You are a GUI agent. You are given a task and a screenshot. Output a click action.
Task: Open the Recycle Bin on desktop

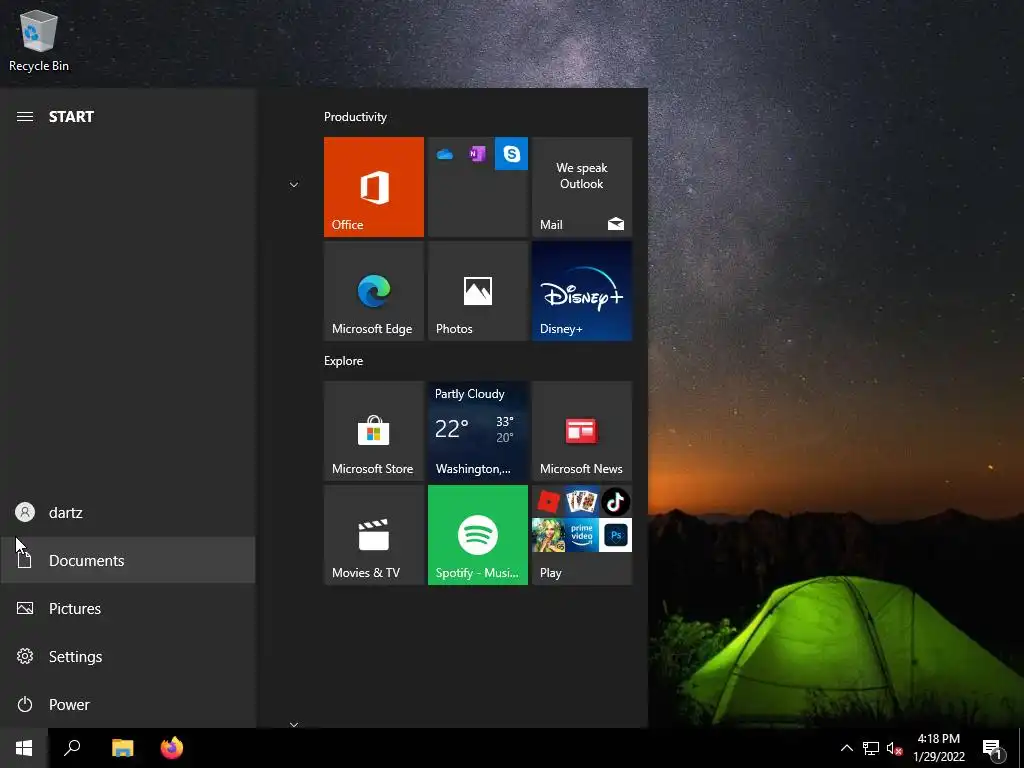click(x=39, y=40)
